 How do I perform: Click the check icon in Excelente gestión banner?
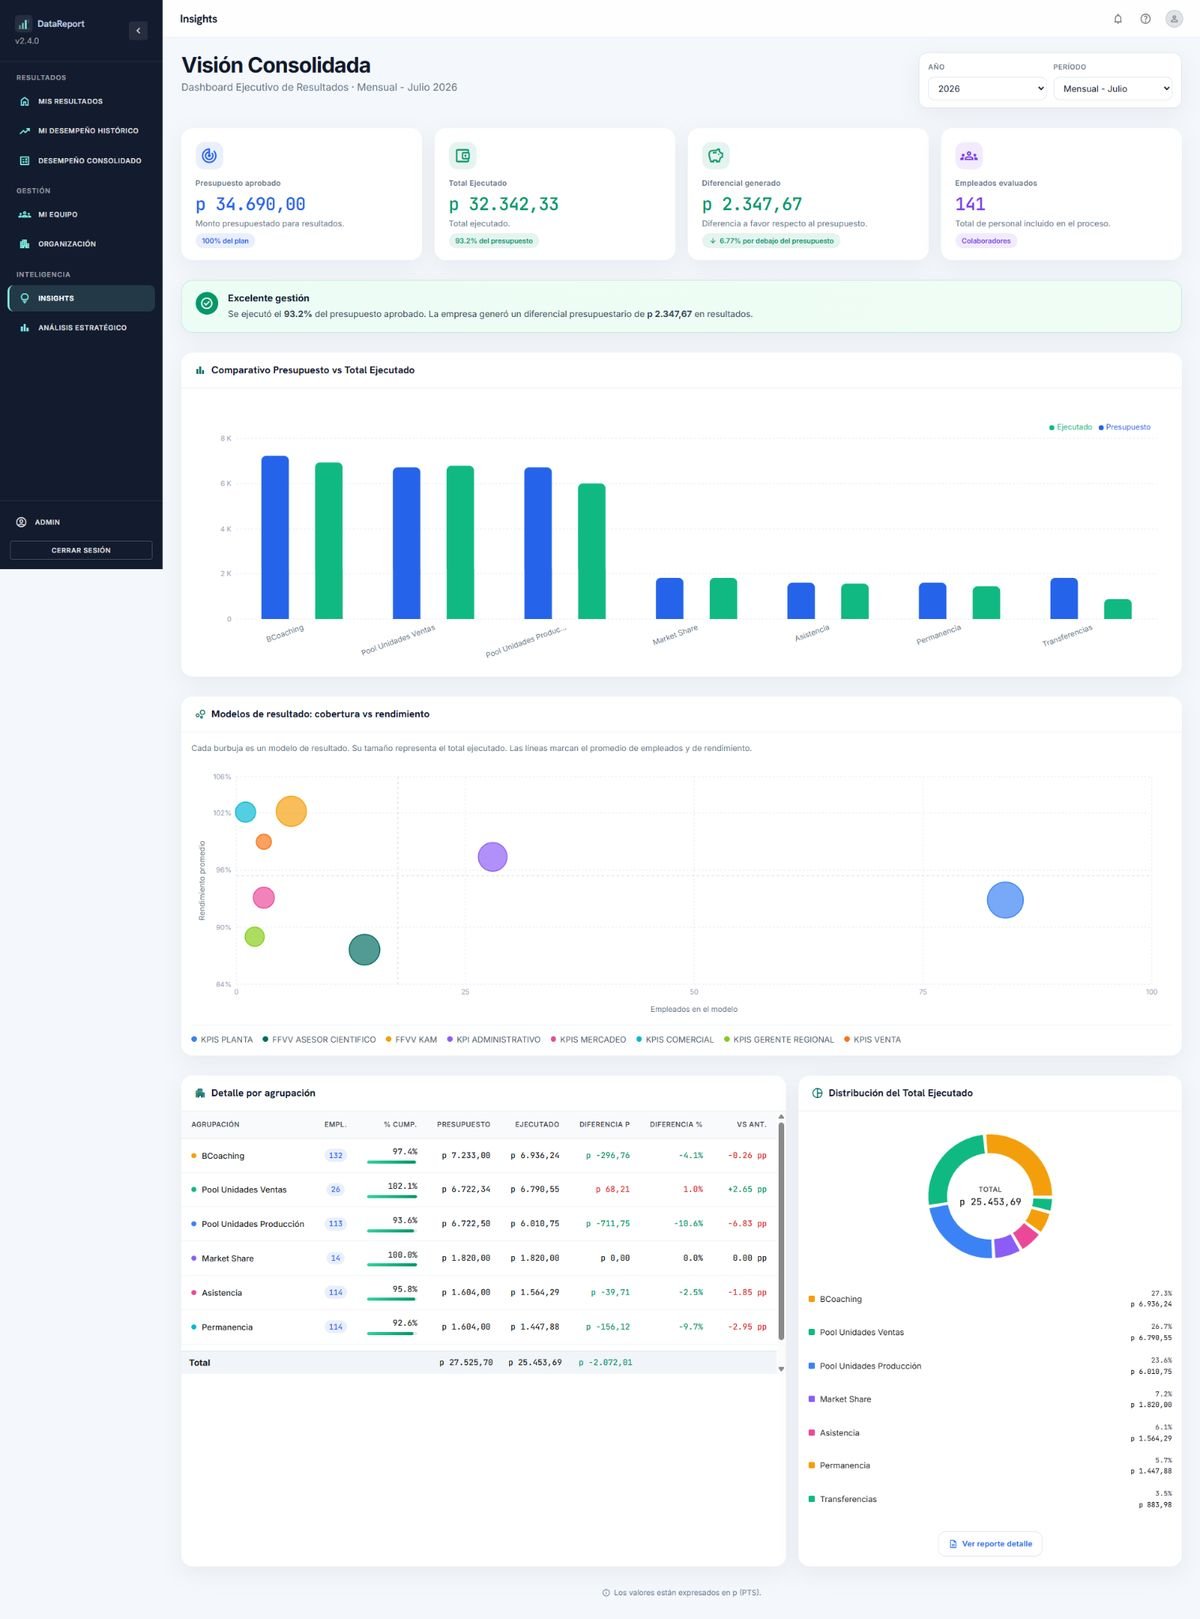[x=207, y=304]
